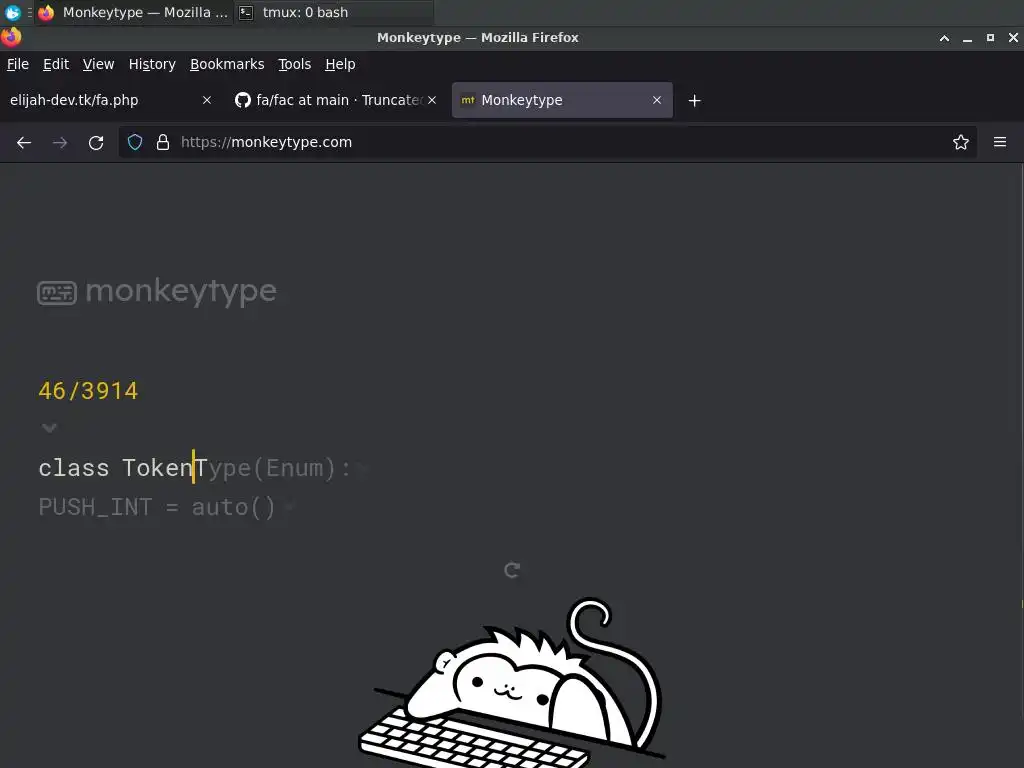Switch to the fa/fac at main tab

335,100
